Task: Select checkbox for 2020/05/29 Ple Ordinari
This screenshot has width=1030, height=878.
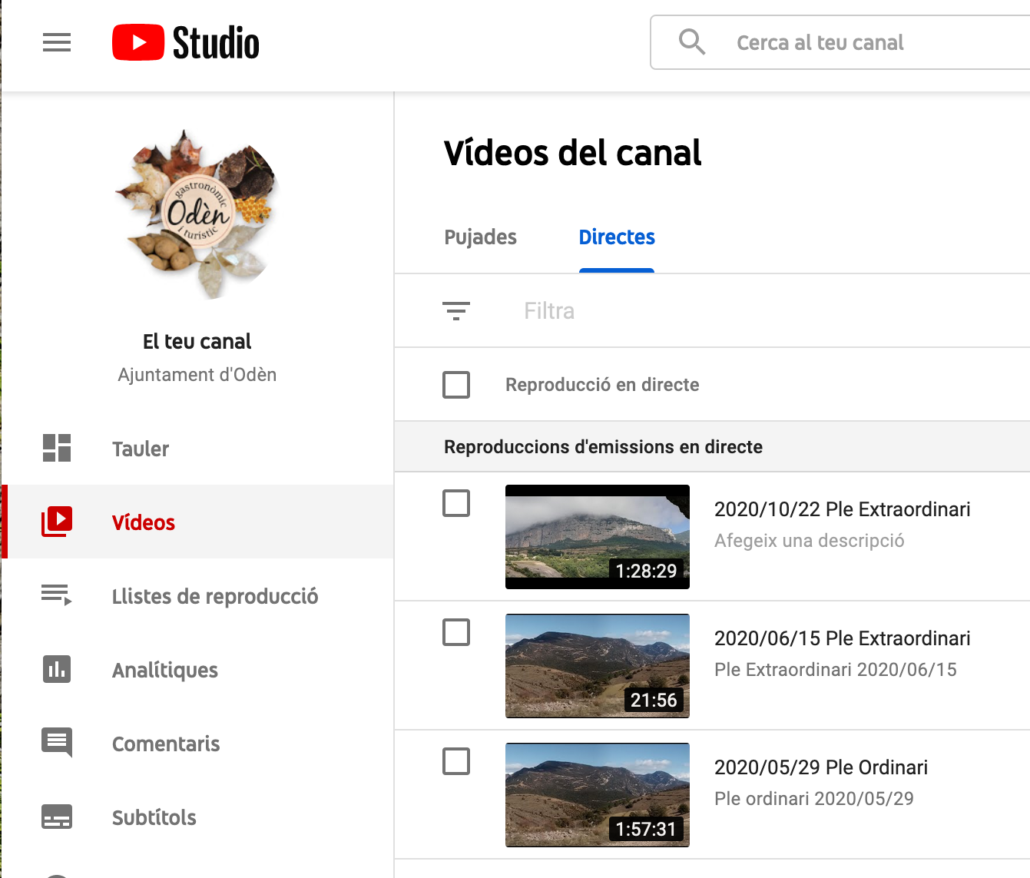Action: click(x=456, y=761)
